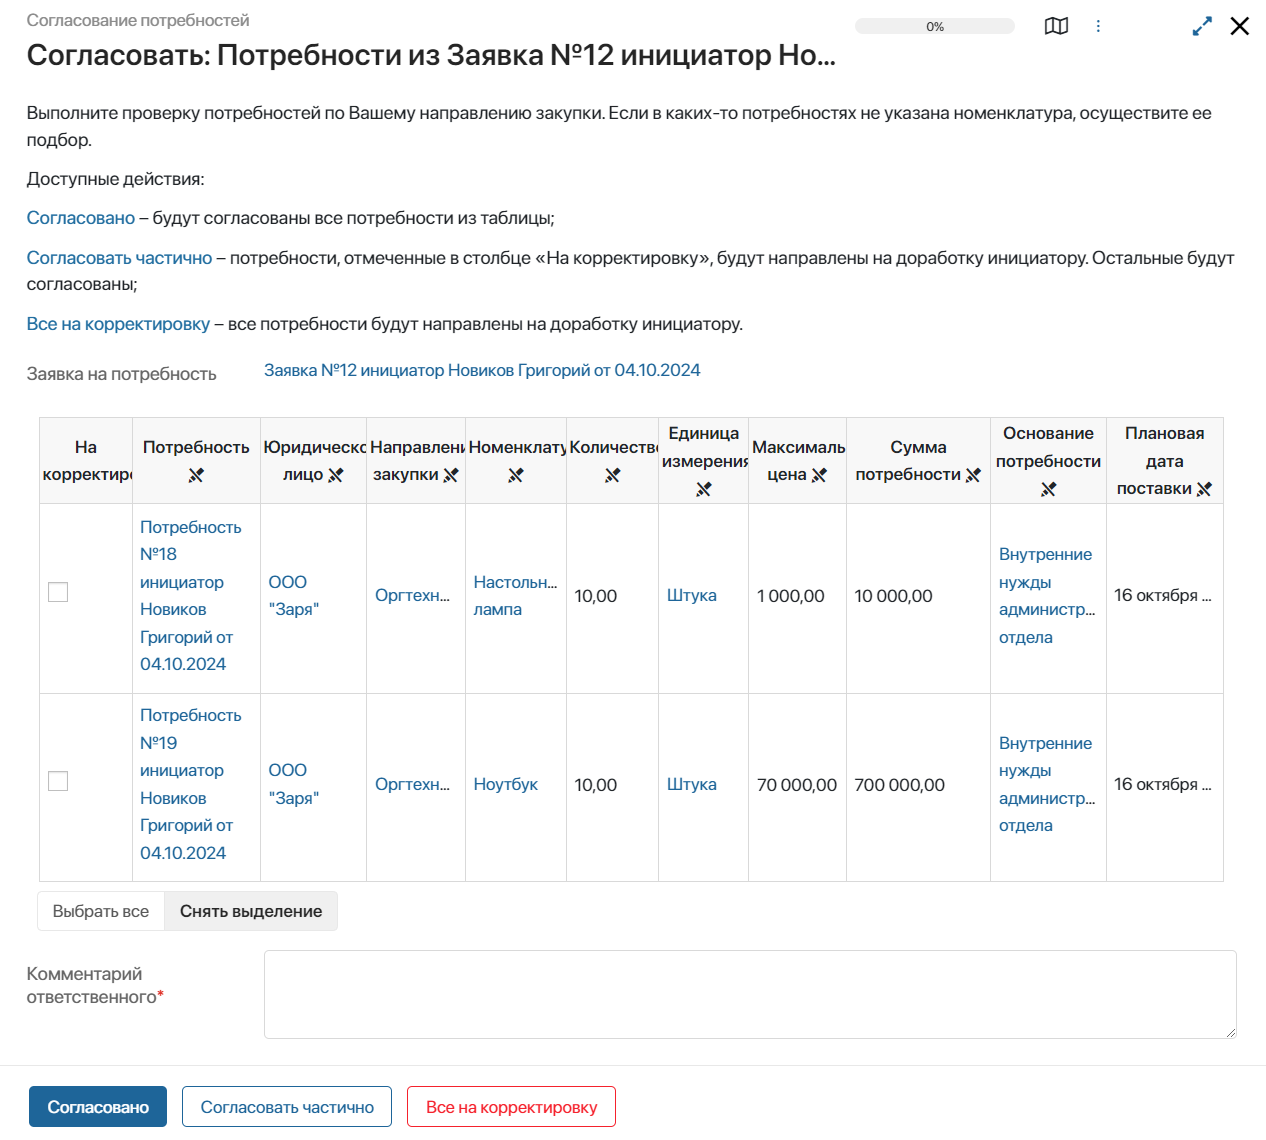Check the correction box for Потребность №18

(58, 592)
